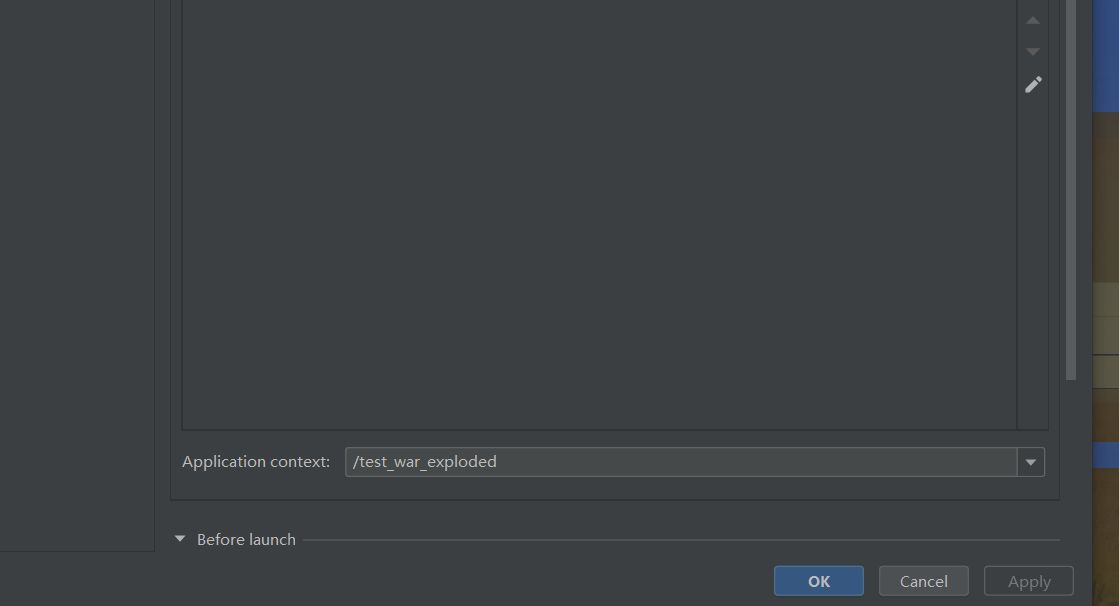Open the Application context dropdown arrow
The image size is (1119, 606).
(1031, 462)
